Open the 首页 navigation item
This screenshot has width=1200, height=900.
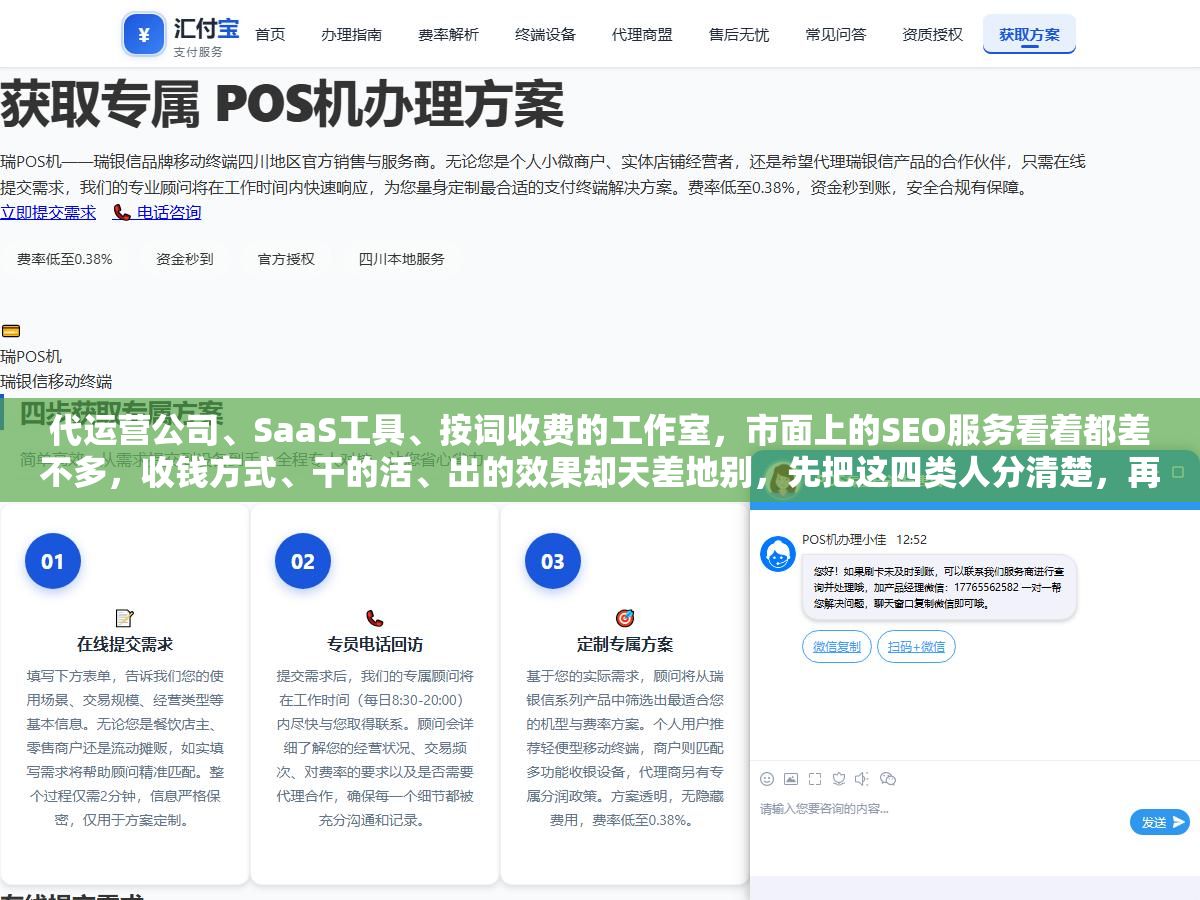[270, 34]
